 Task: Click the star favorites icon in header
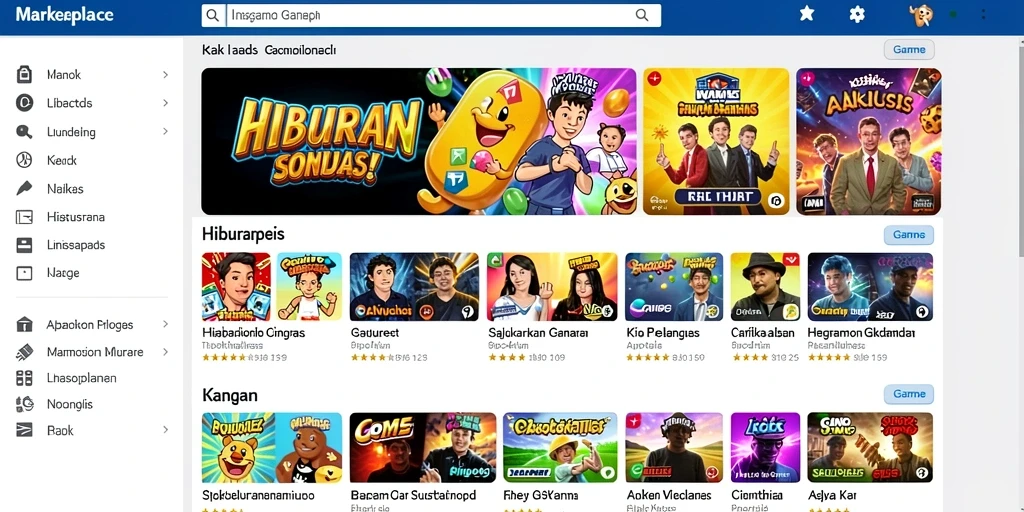click(x=807, y=14)
